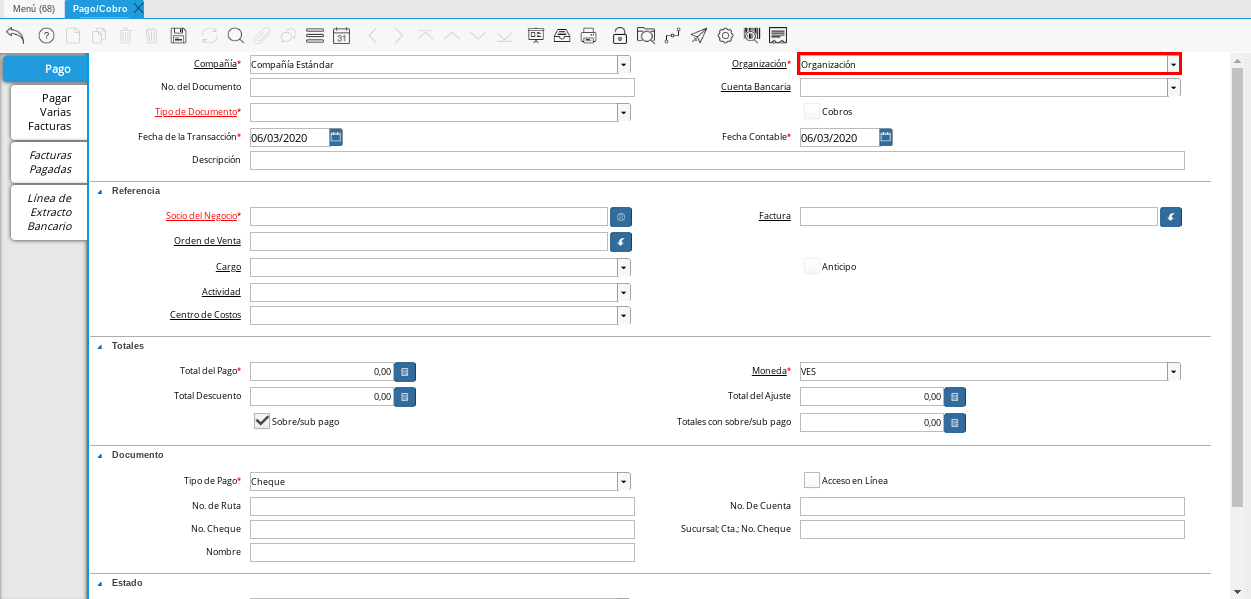1251x599 pixels.
Task: Click the refresh arrows icon
Action: (x=209, y=36)
